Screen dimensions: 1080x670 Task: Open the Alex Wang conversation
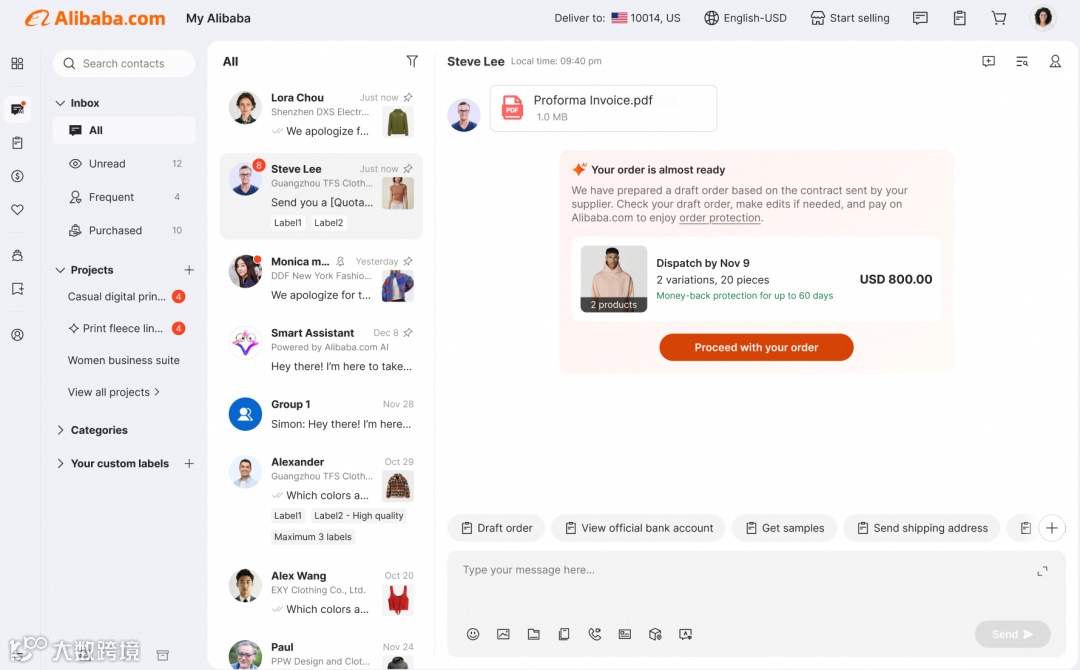pos(321,592)
